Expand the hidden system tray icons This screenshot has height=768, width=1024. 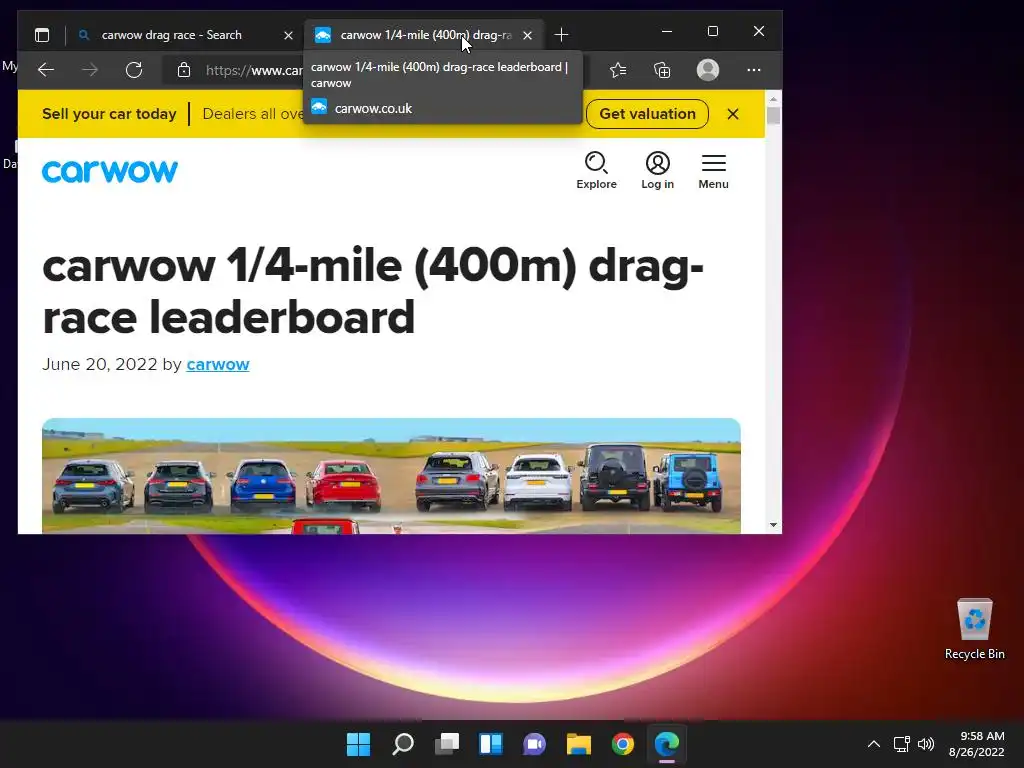[874, 744]
